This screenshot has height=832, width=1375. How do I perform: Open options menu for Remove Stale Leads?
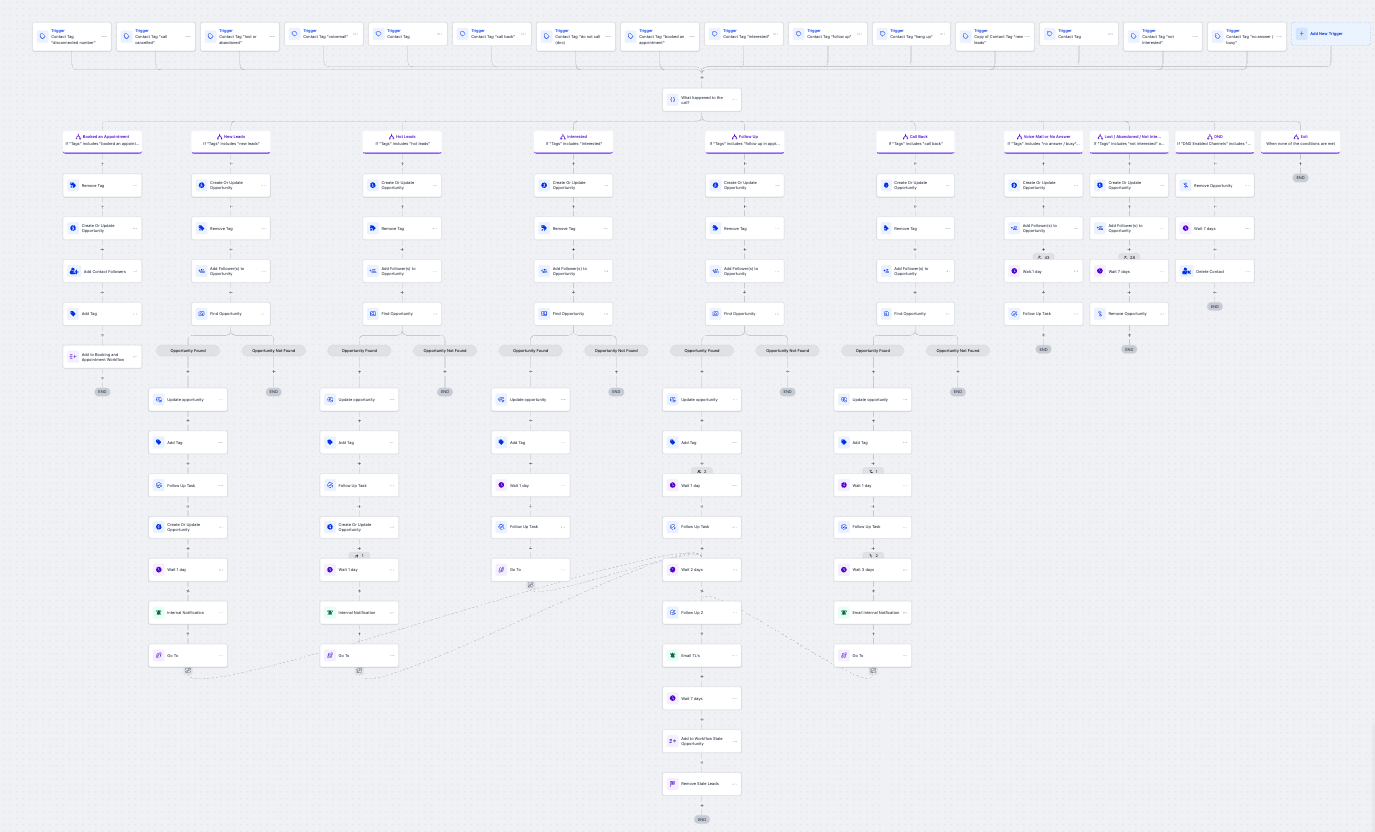pyautogui.click(x=734, y=783)
